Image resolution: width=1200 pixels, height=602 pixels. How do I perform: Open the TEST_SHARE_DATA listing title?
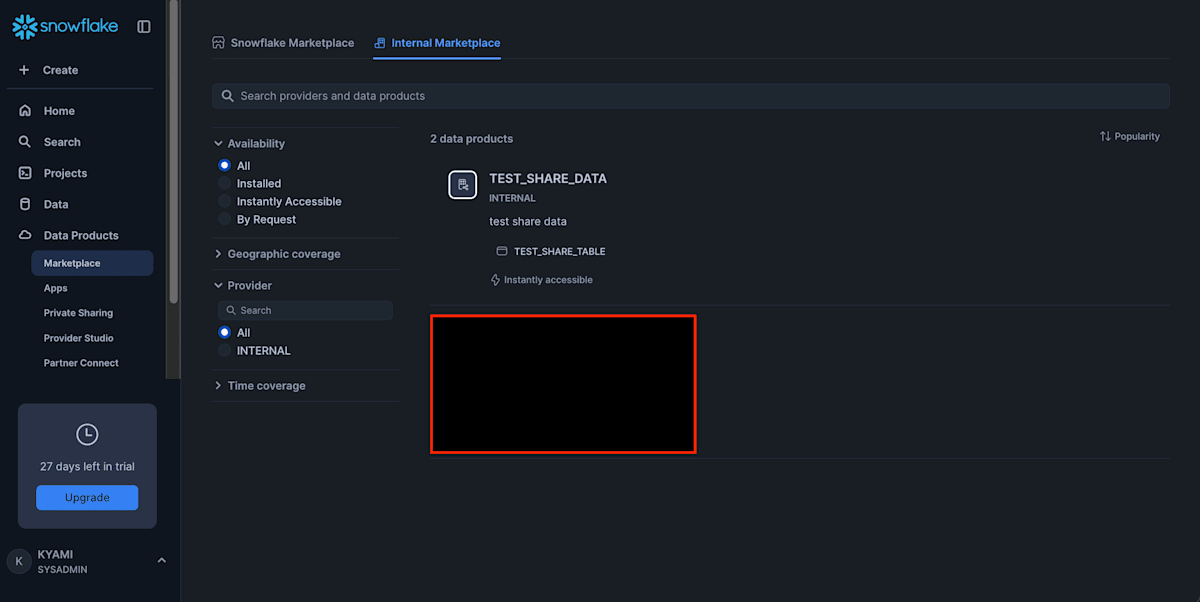point(548,179)
